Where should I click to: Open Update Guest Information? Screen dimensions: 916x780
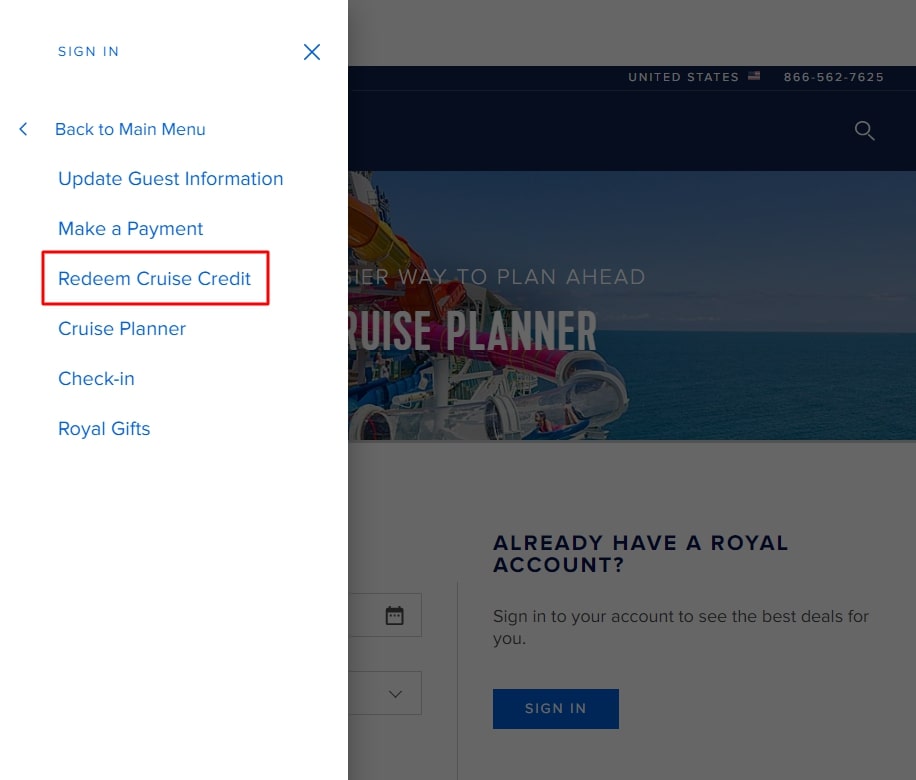[171, 179]
